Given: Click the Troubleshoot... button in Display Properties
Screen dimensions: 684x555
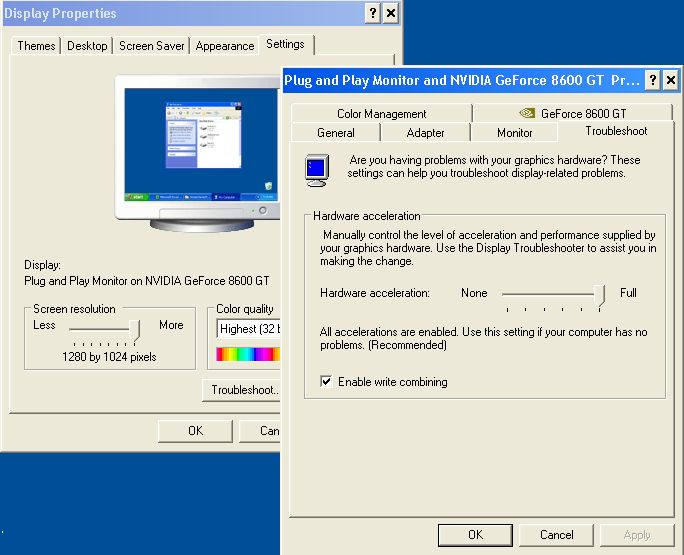Looking at the screenshot, I should tap(241, 390).
